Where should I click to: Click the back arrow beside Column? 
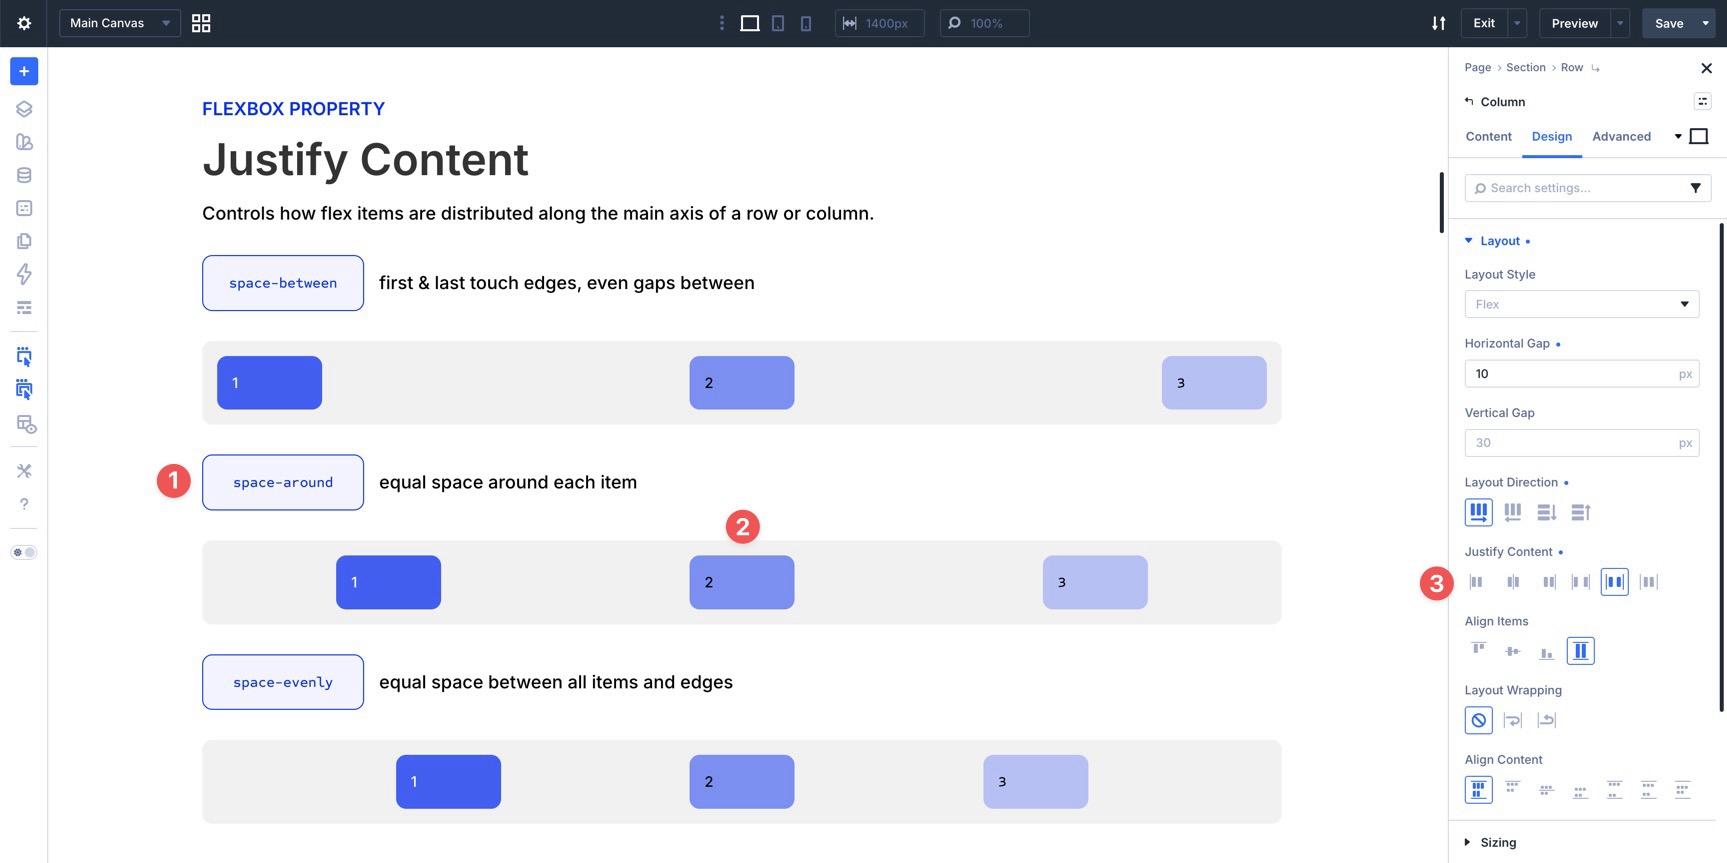point(1469,101)
